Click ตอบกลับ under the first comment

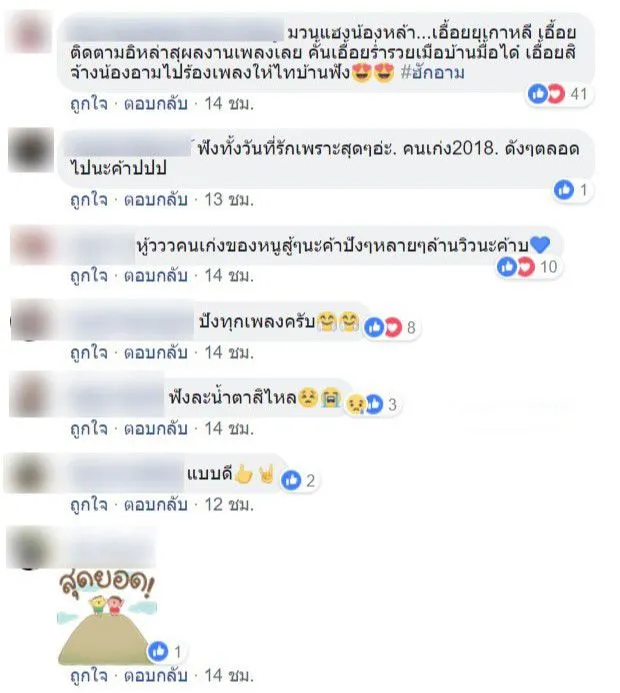pos(156,104)
